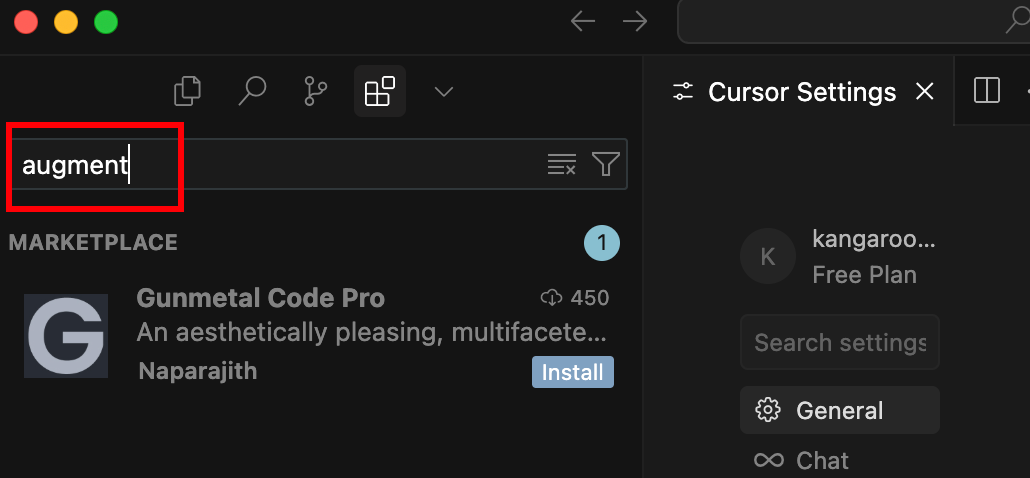Click the marketplace result count badge
This screenshot has width=1030, height=478.
coord(602,243)
